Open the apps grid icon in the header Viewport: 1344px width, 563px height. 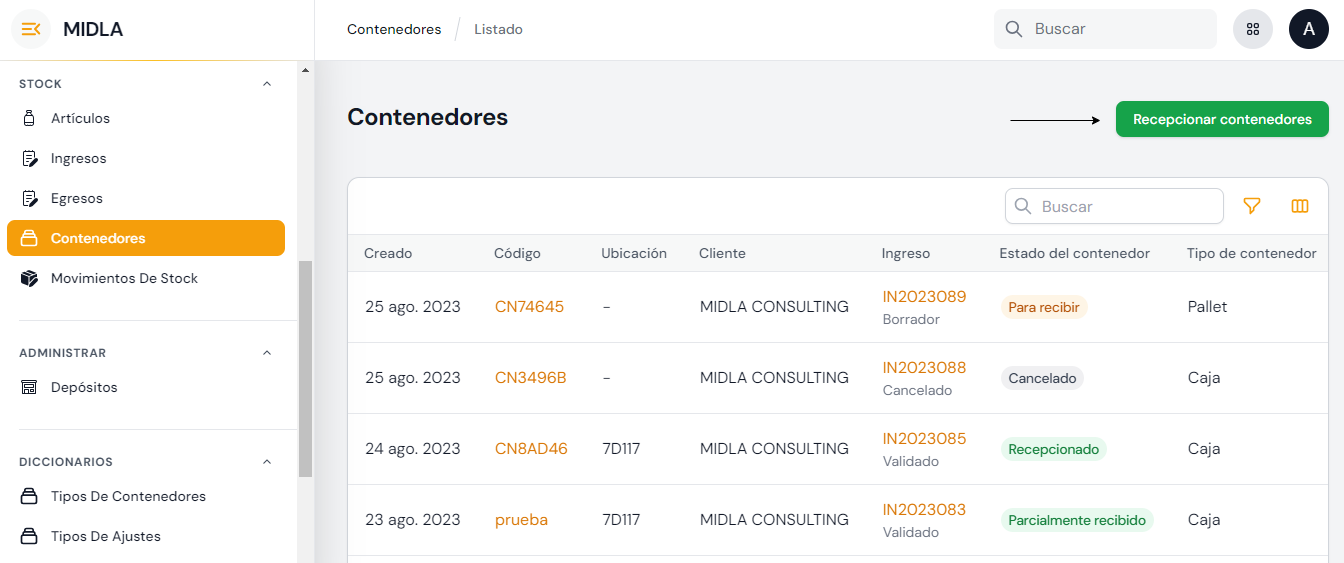tap(1253, 29)
